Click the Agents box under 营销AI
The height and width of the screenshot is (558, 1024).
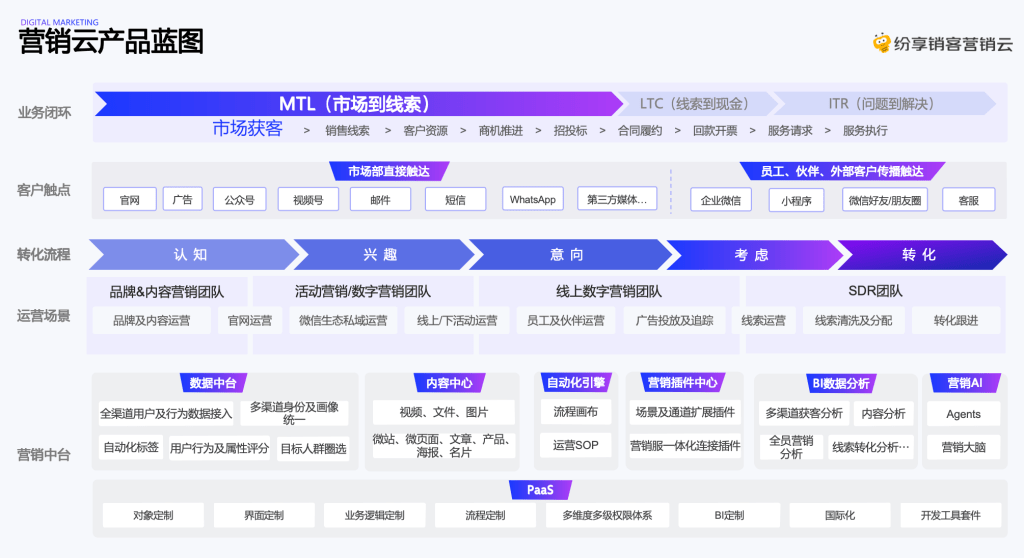coord(963,414)
